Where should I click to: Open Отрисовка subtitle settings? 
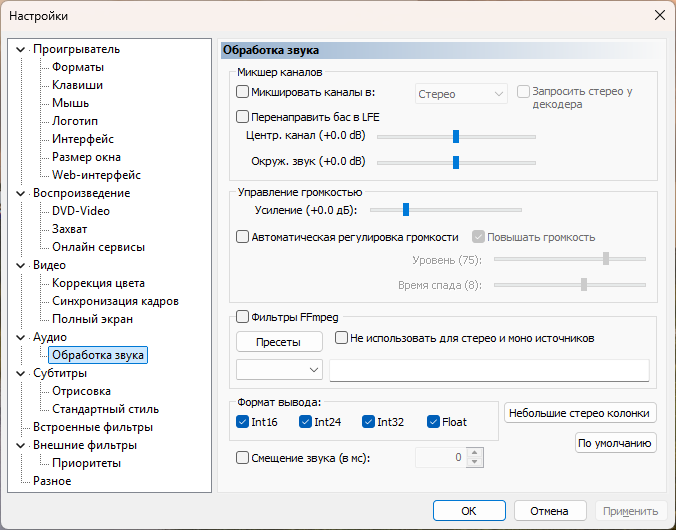click(81, 391)
